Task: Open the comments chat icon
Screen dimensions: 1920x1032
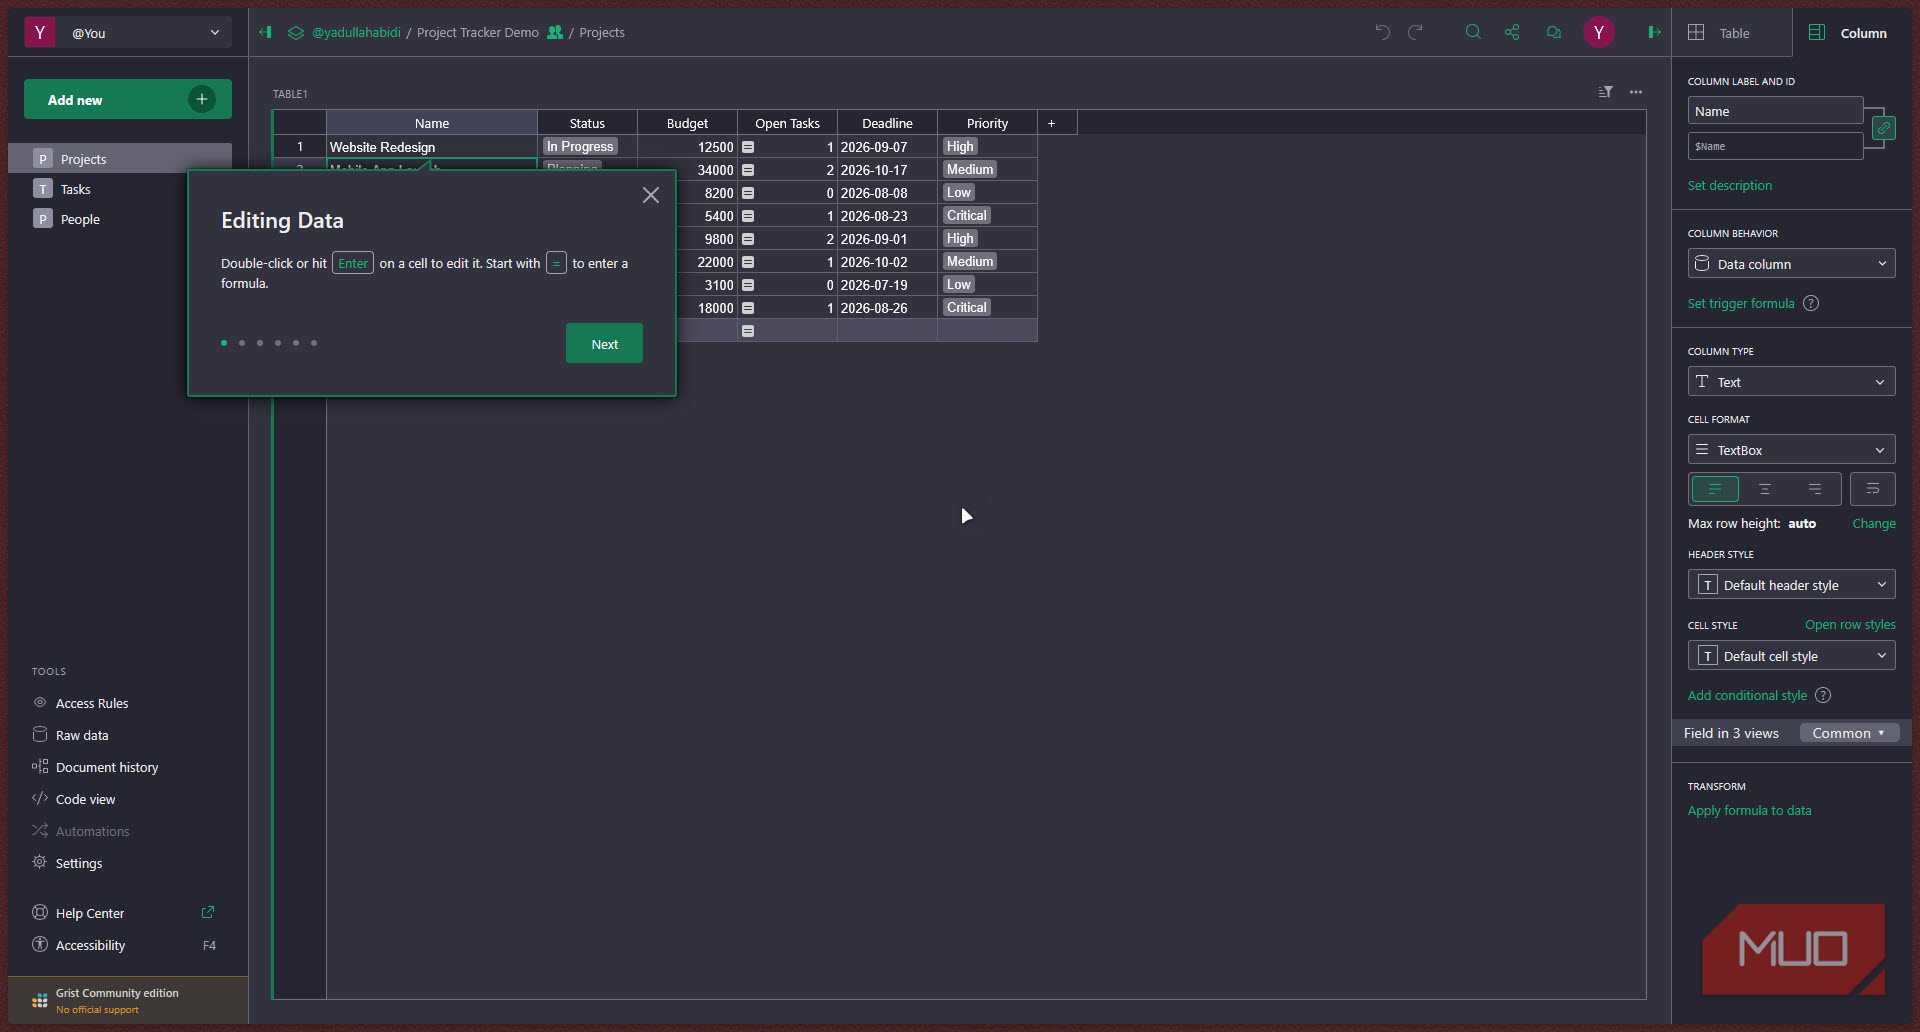Action: [x=1553, y=32]
